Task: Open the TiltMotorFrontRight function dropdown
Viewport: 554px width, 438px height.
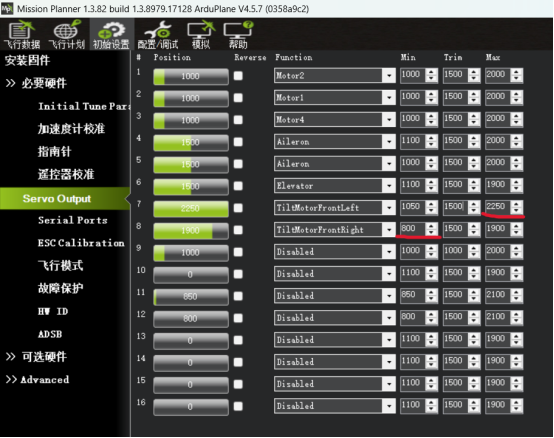Action: (x=389, y=230)
